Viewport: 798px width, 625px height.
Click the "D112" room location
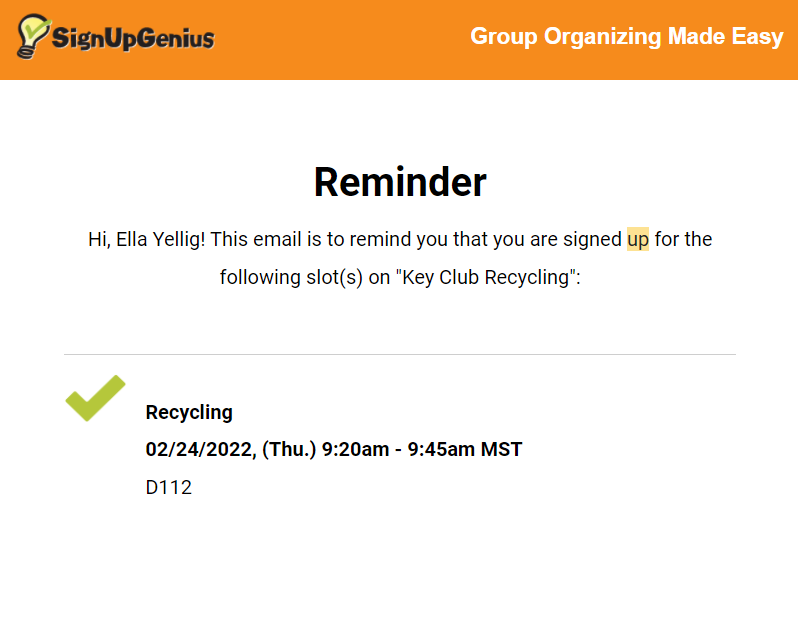[x=169, y=488]
